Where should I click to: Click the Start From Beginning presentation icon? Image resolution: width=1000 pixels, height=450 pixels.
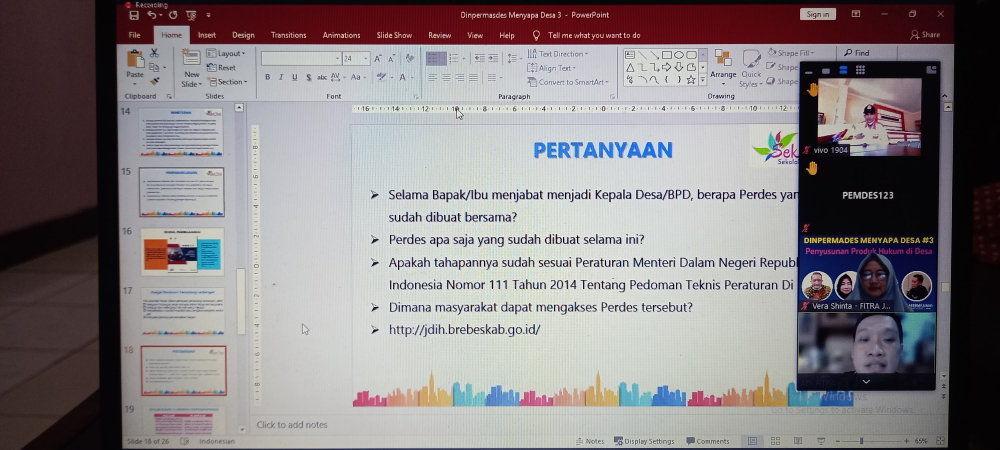coord(191,15)
